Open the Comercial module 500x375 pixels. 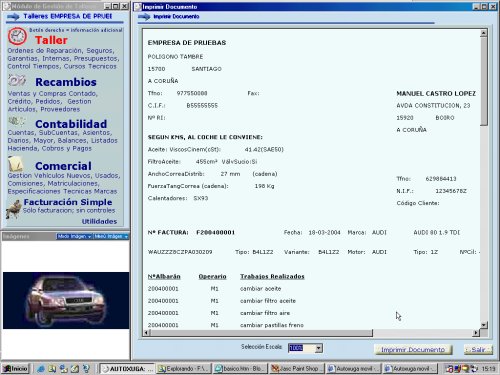(x=63, y=166)
